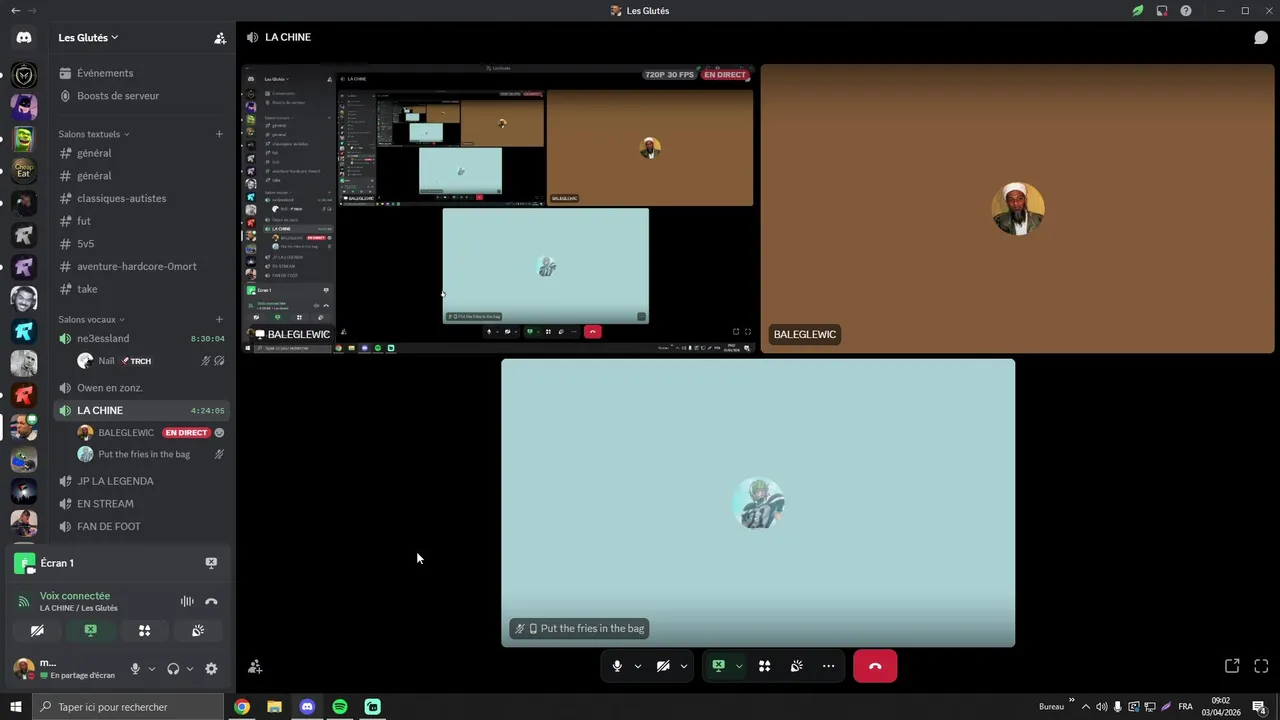Select user Naïl in ne3essland channel
The image size is (1280, 720).
(152, 361)
